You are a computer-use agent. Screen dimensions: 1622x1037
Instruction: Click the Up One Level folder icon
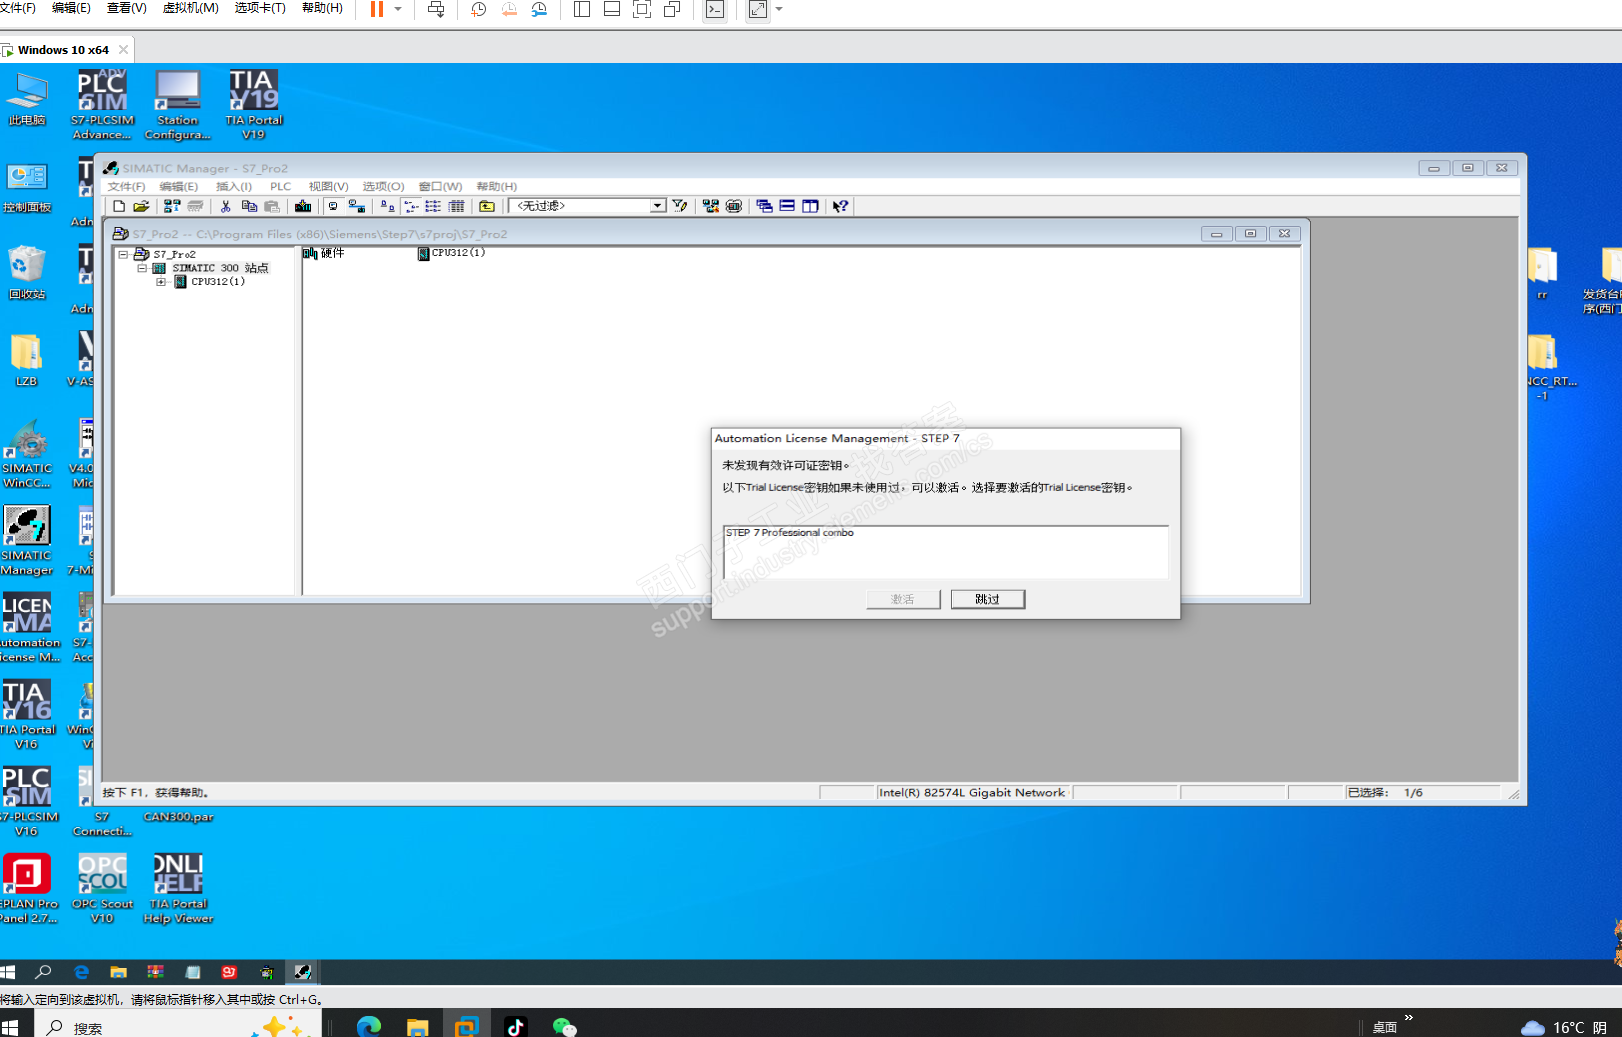tap(487, 206)
